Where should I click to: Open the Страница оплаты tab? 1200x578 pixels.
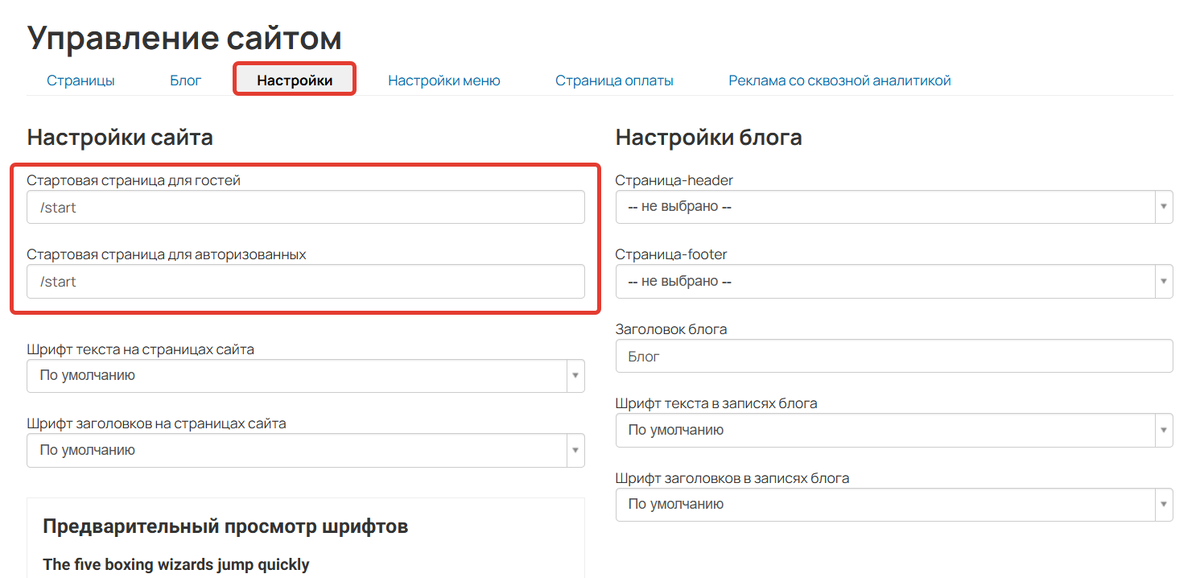(x=614, y=80)
